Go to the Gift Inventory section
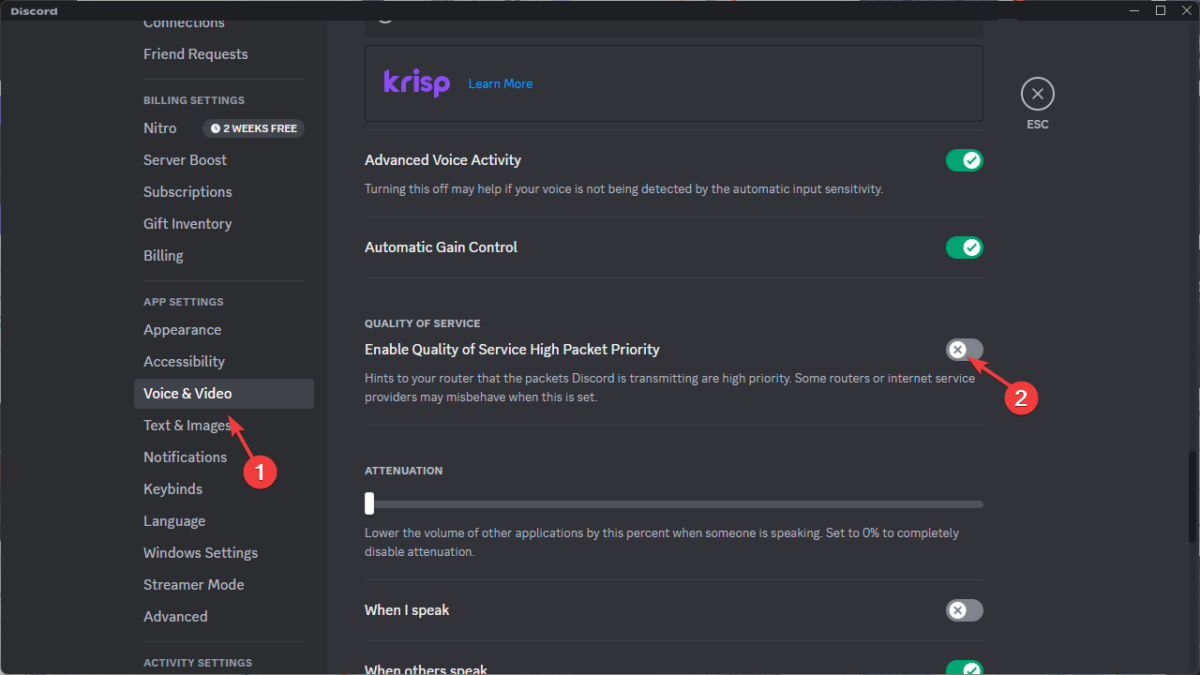The width and height of the screenshot is (1200, 675). pyautogui.click(x=187, y=223)
